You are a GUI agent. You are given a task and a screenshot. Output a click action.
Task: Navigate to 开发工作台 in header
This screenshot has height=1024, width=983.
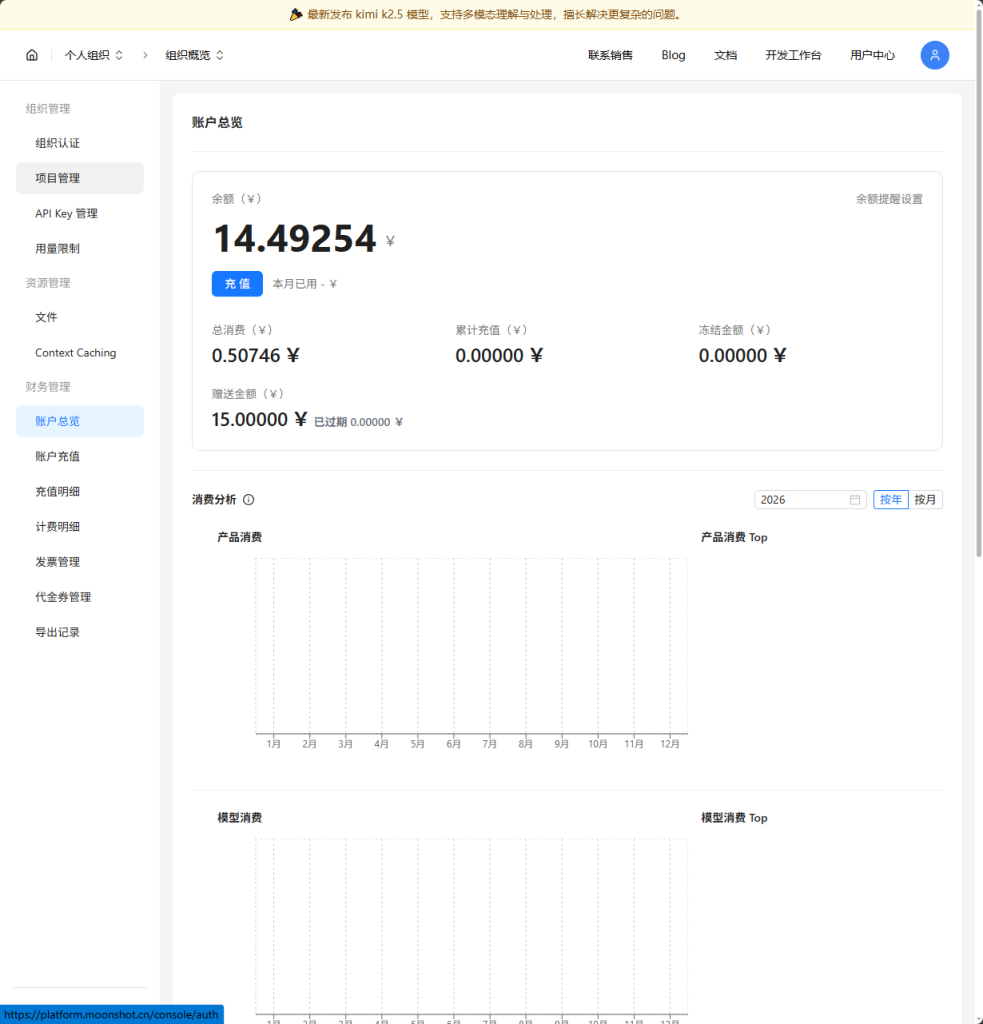(x=793, y=55)
